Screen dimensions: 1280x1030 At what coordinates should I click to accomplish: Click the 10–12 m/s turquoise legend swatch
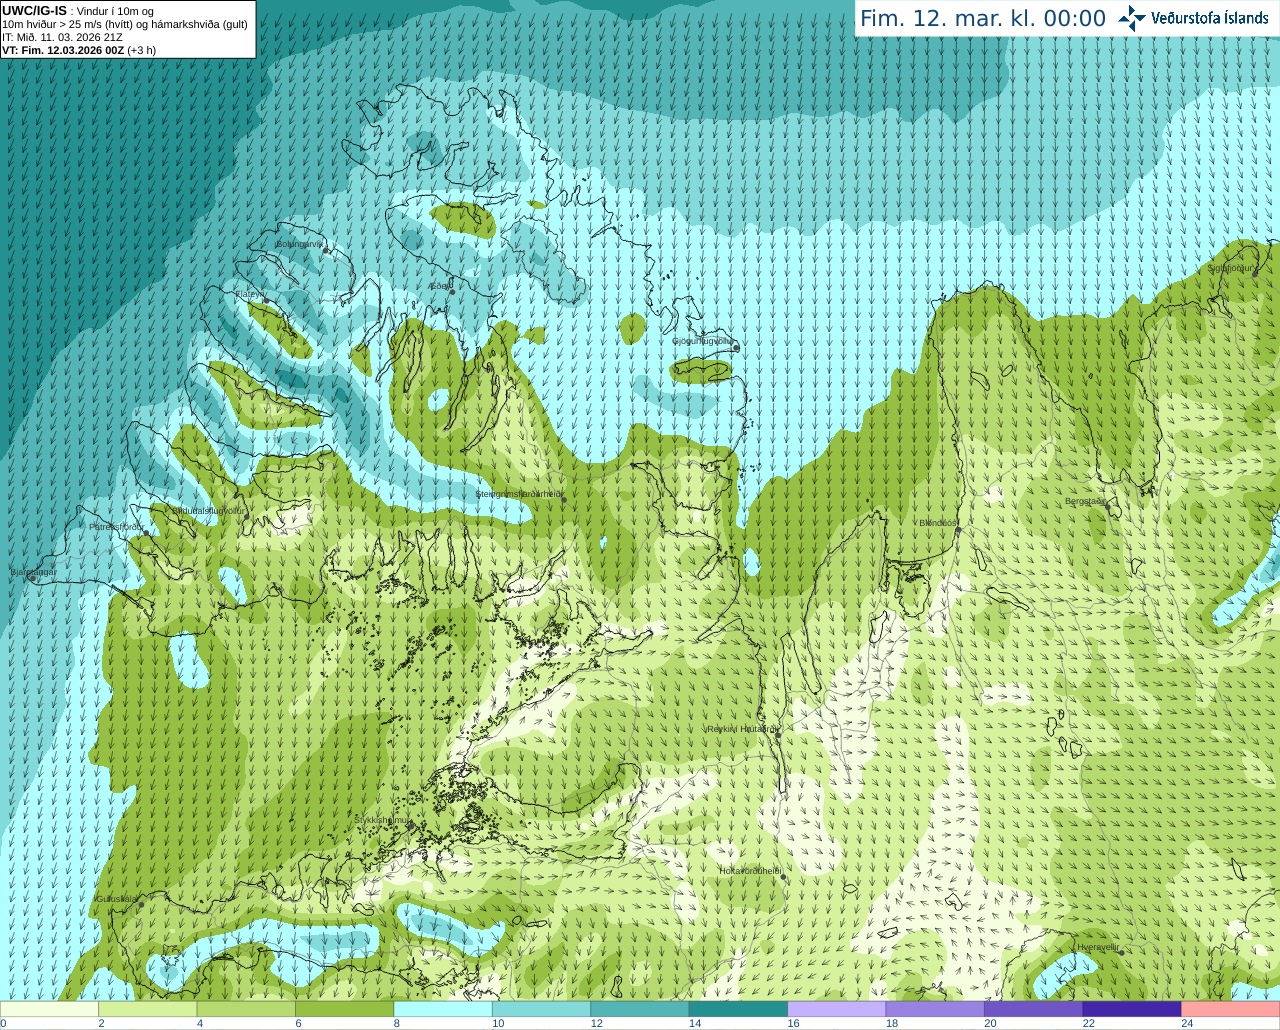coord(542,1009)
